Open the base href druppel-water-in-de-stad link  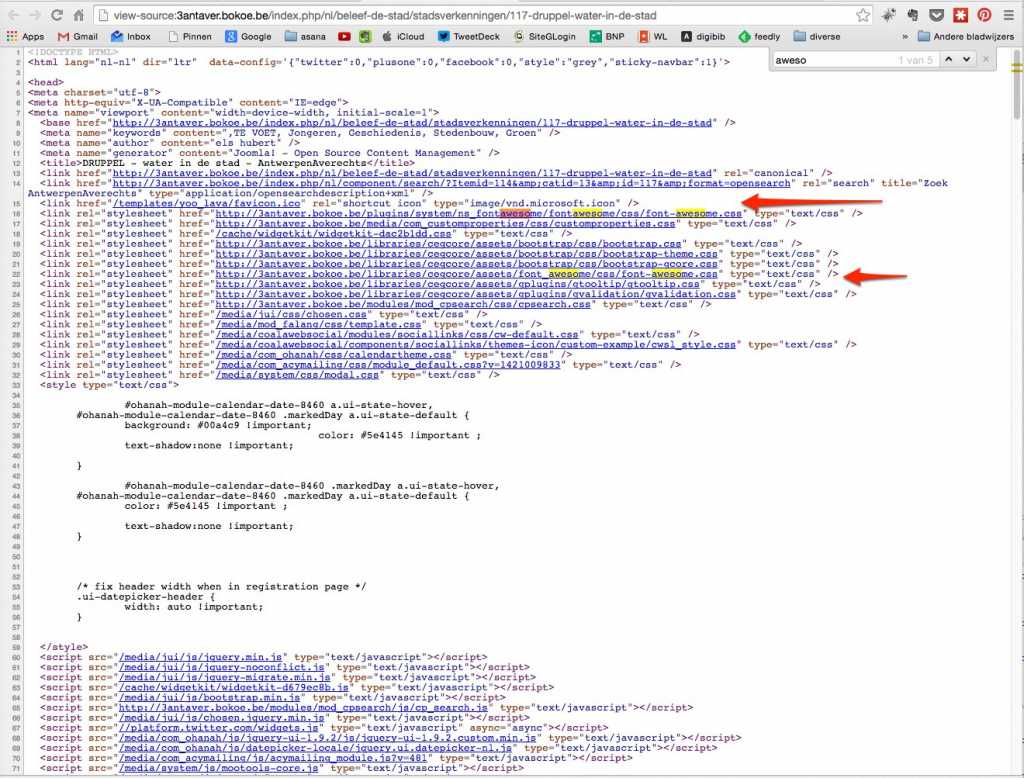click(412, 122)
